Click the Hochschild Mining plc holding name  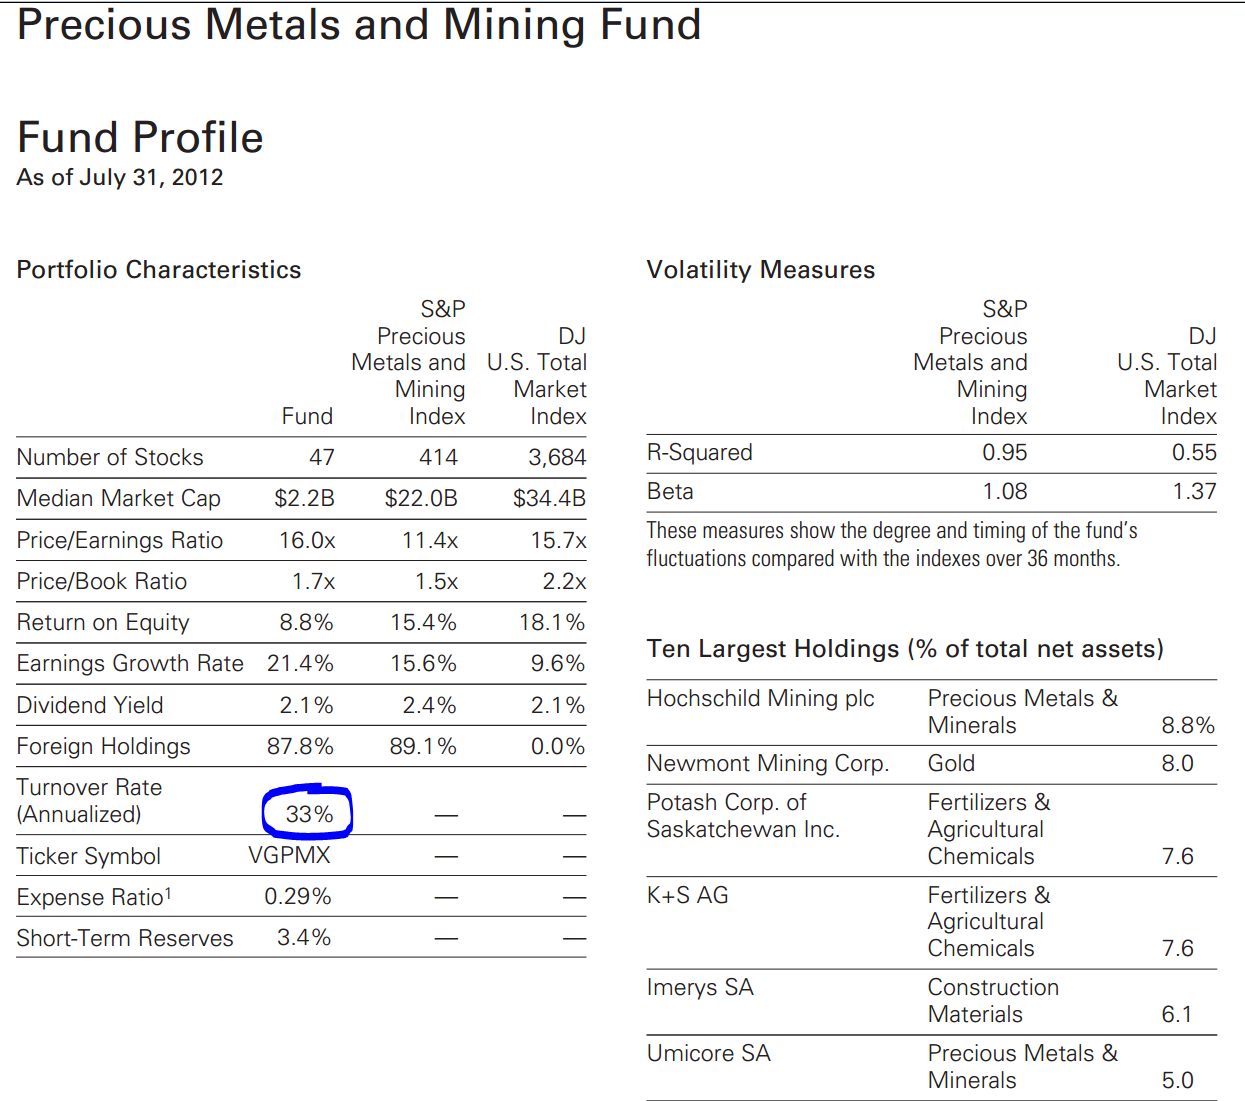(x=760, y=698)
